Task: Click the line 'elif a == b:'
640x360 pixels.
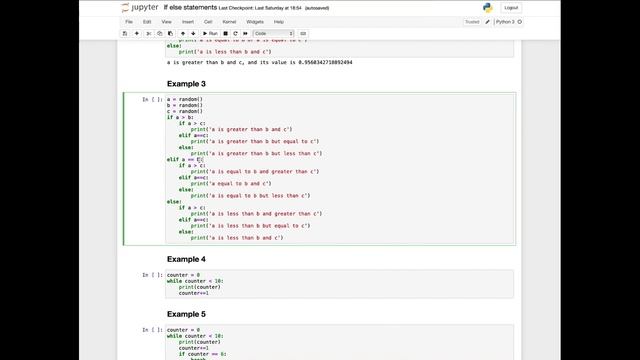Action: [184, 160]
